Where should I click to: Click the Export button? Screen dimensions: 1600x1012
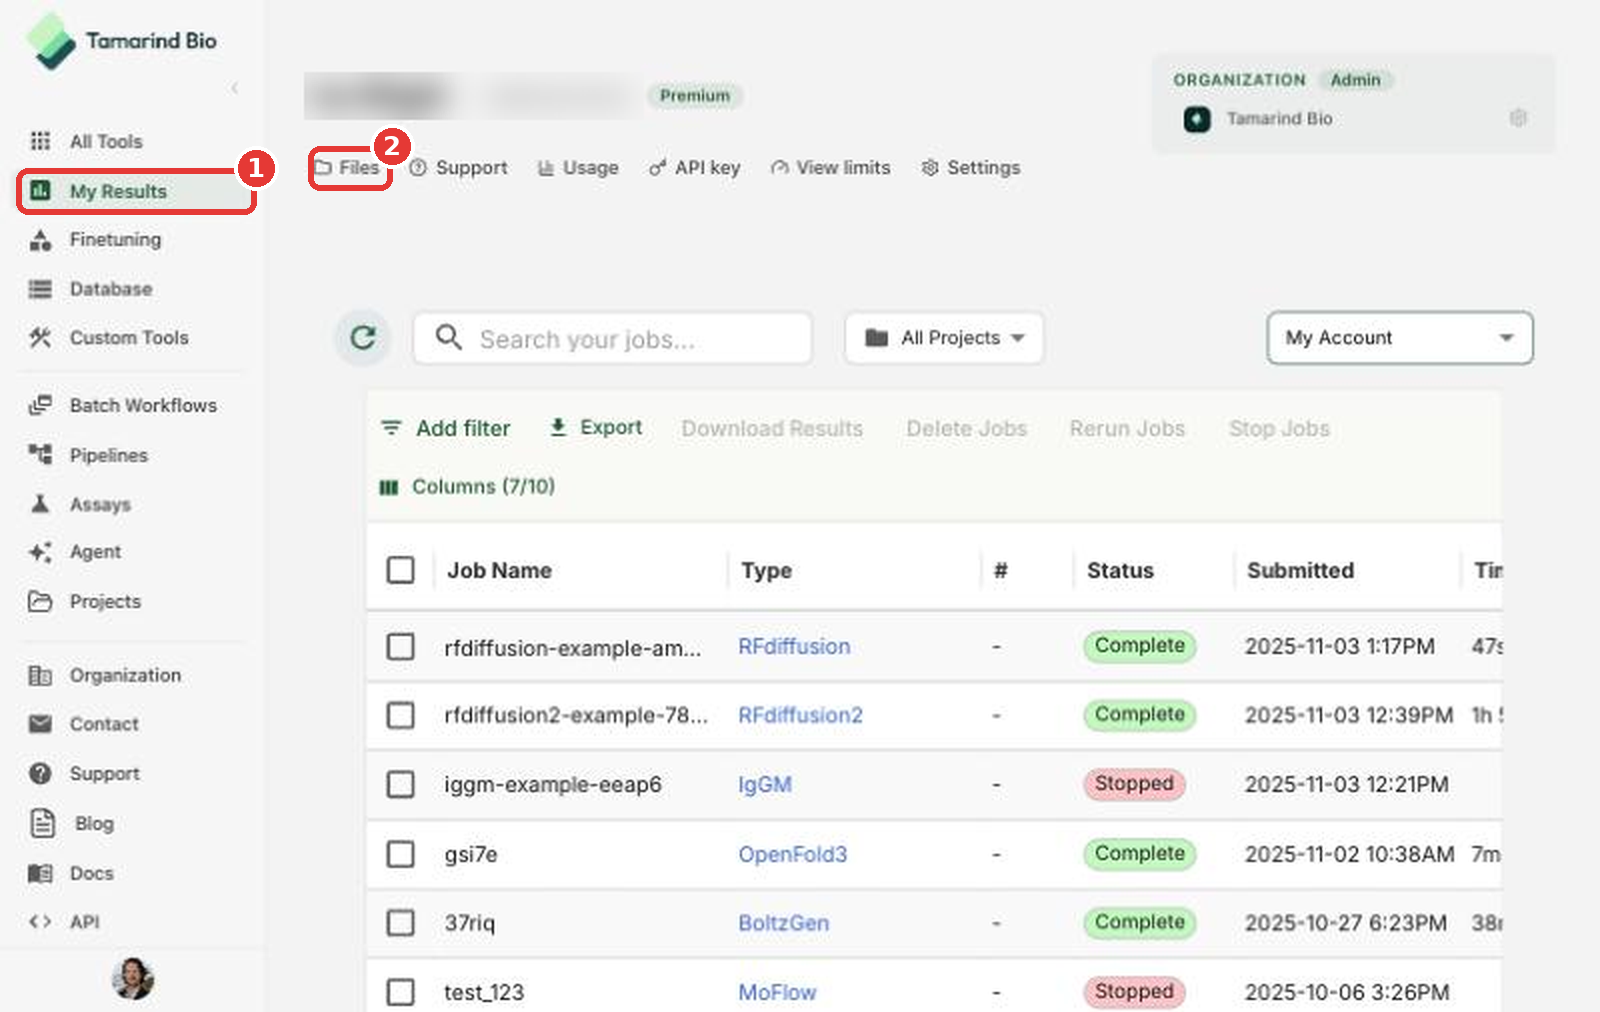(596, 428)
